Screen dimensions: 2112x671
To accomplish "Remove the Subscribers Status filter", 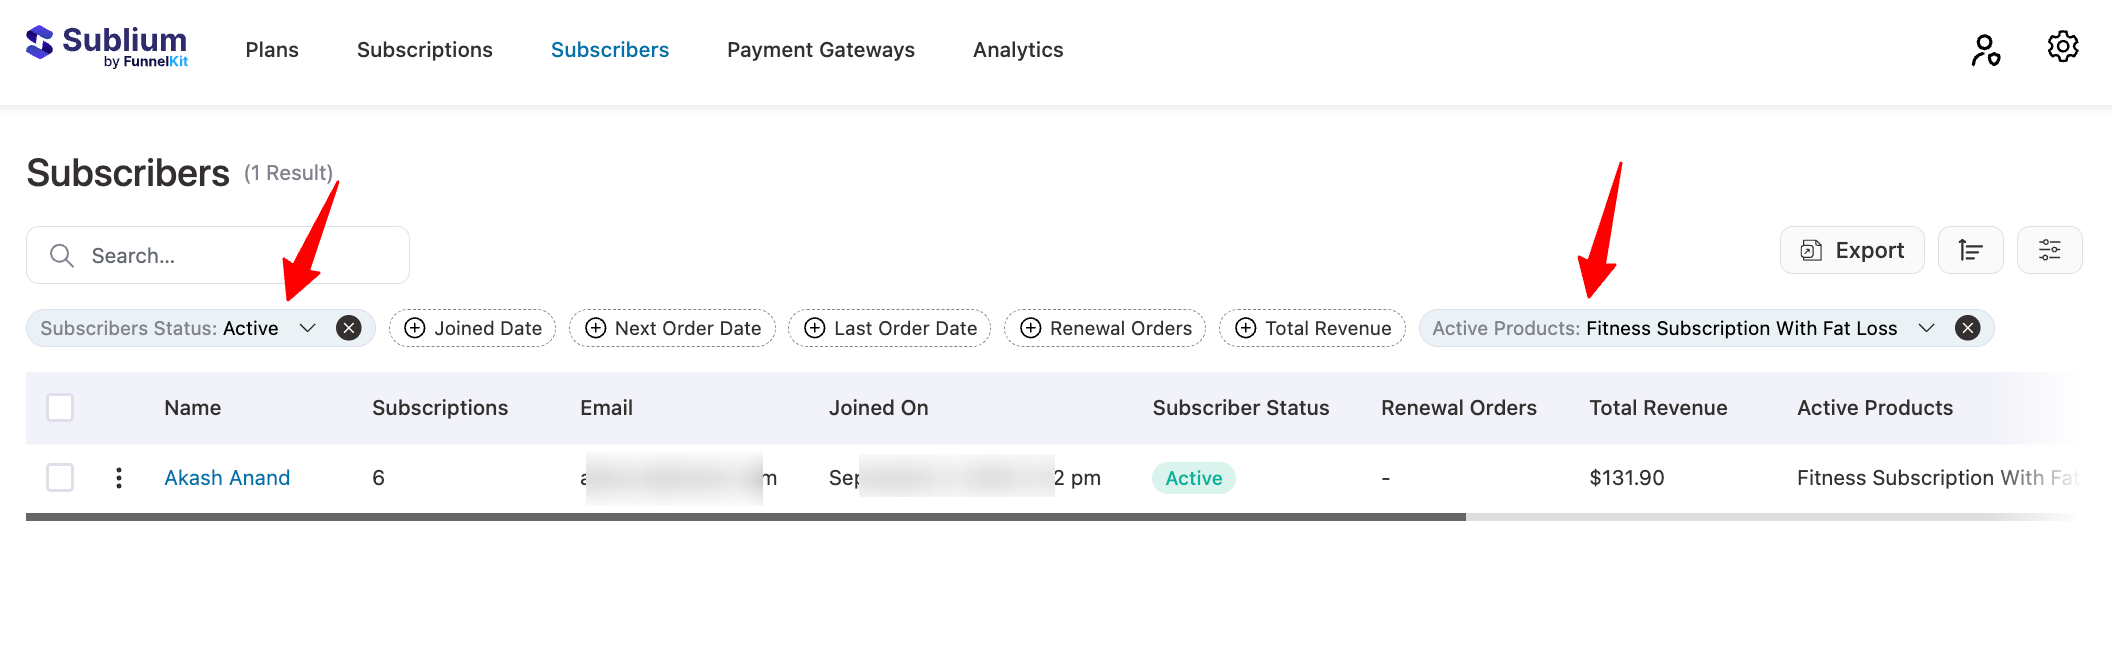I will click(348, 328).
